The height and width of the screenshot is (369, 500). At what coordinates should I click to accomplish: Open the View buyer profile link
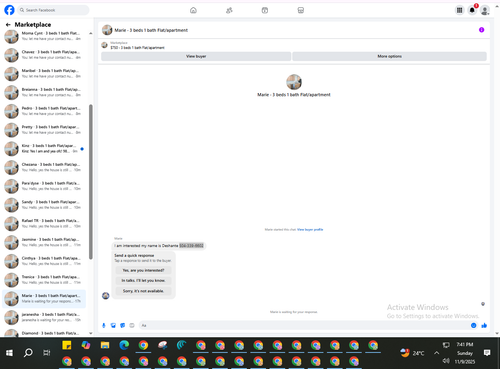tap(310, 230)
